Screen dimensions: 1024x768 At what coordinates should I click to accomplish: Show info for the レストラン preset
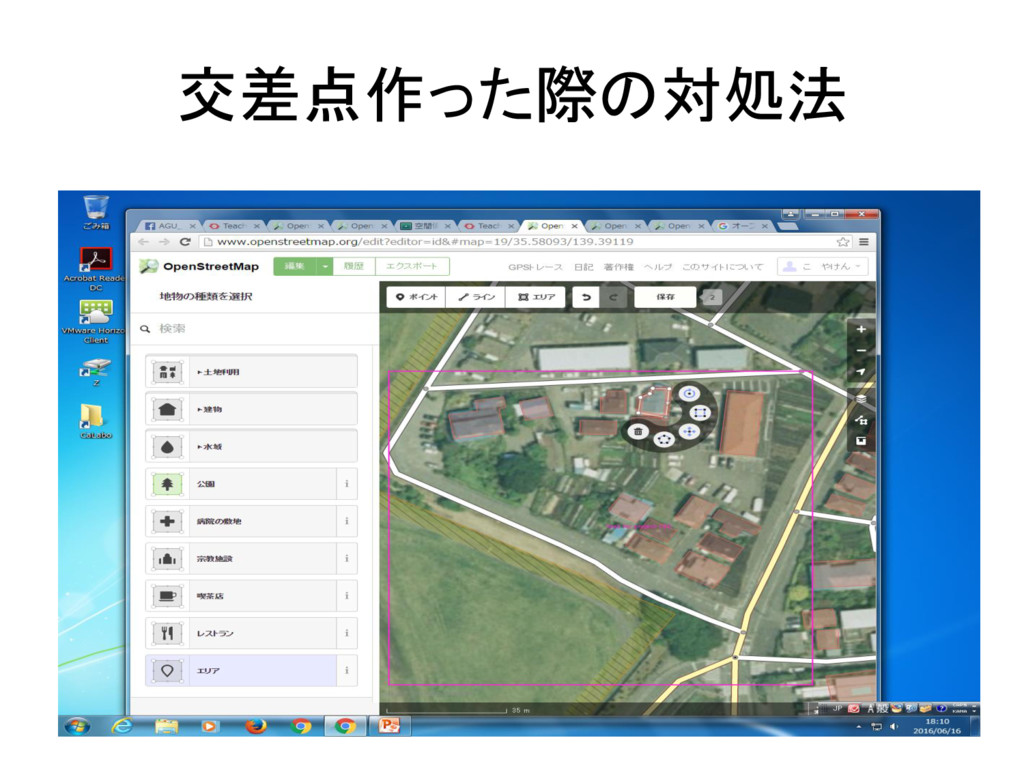(347, 633)
